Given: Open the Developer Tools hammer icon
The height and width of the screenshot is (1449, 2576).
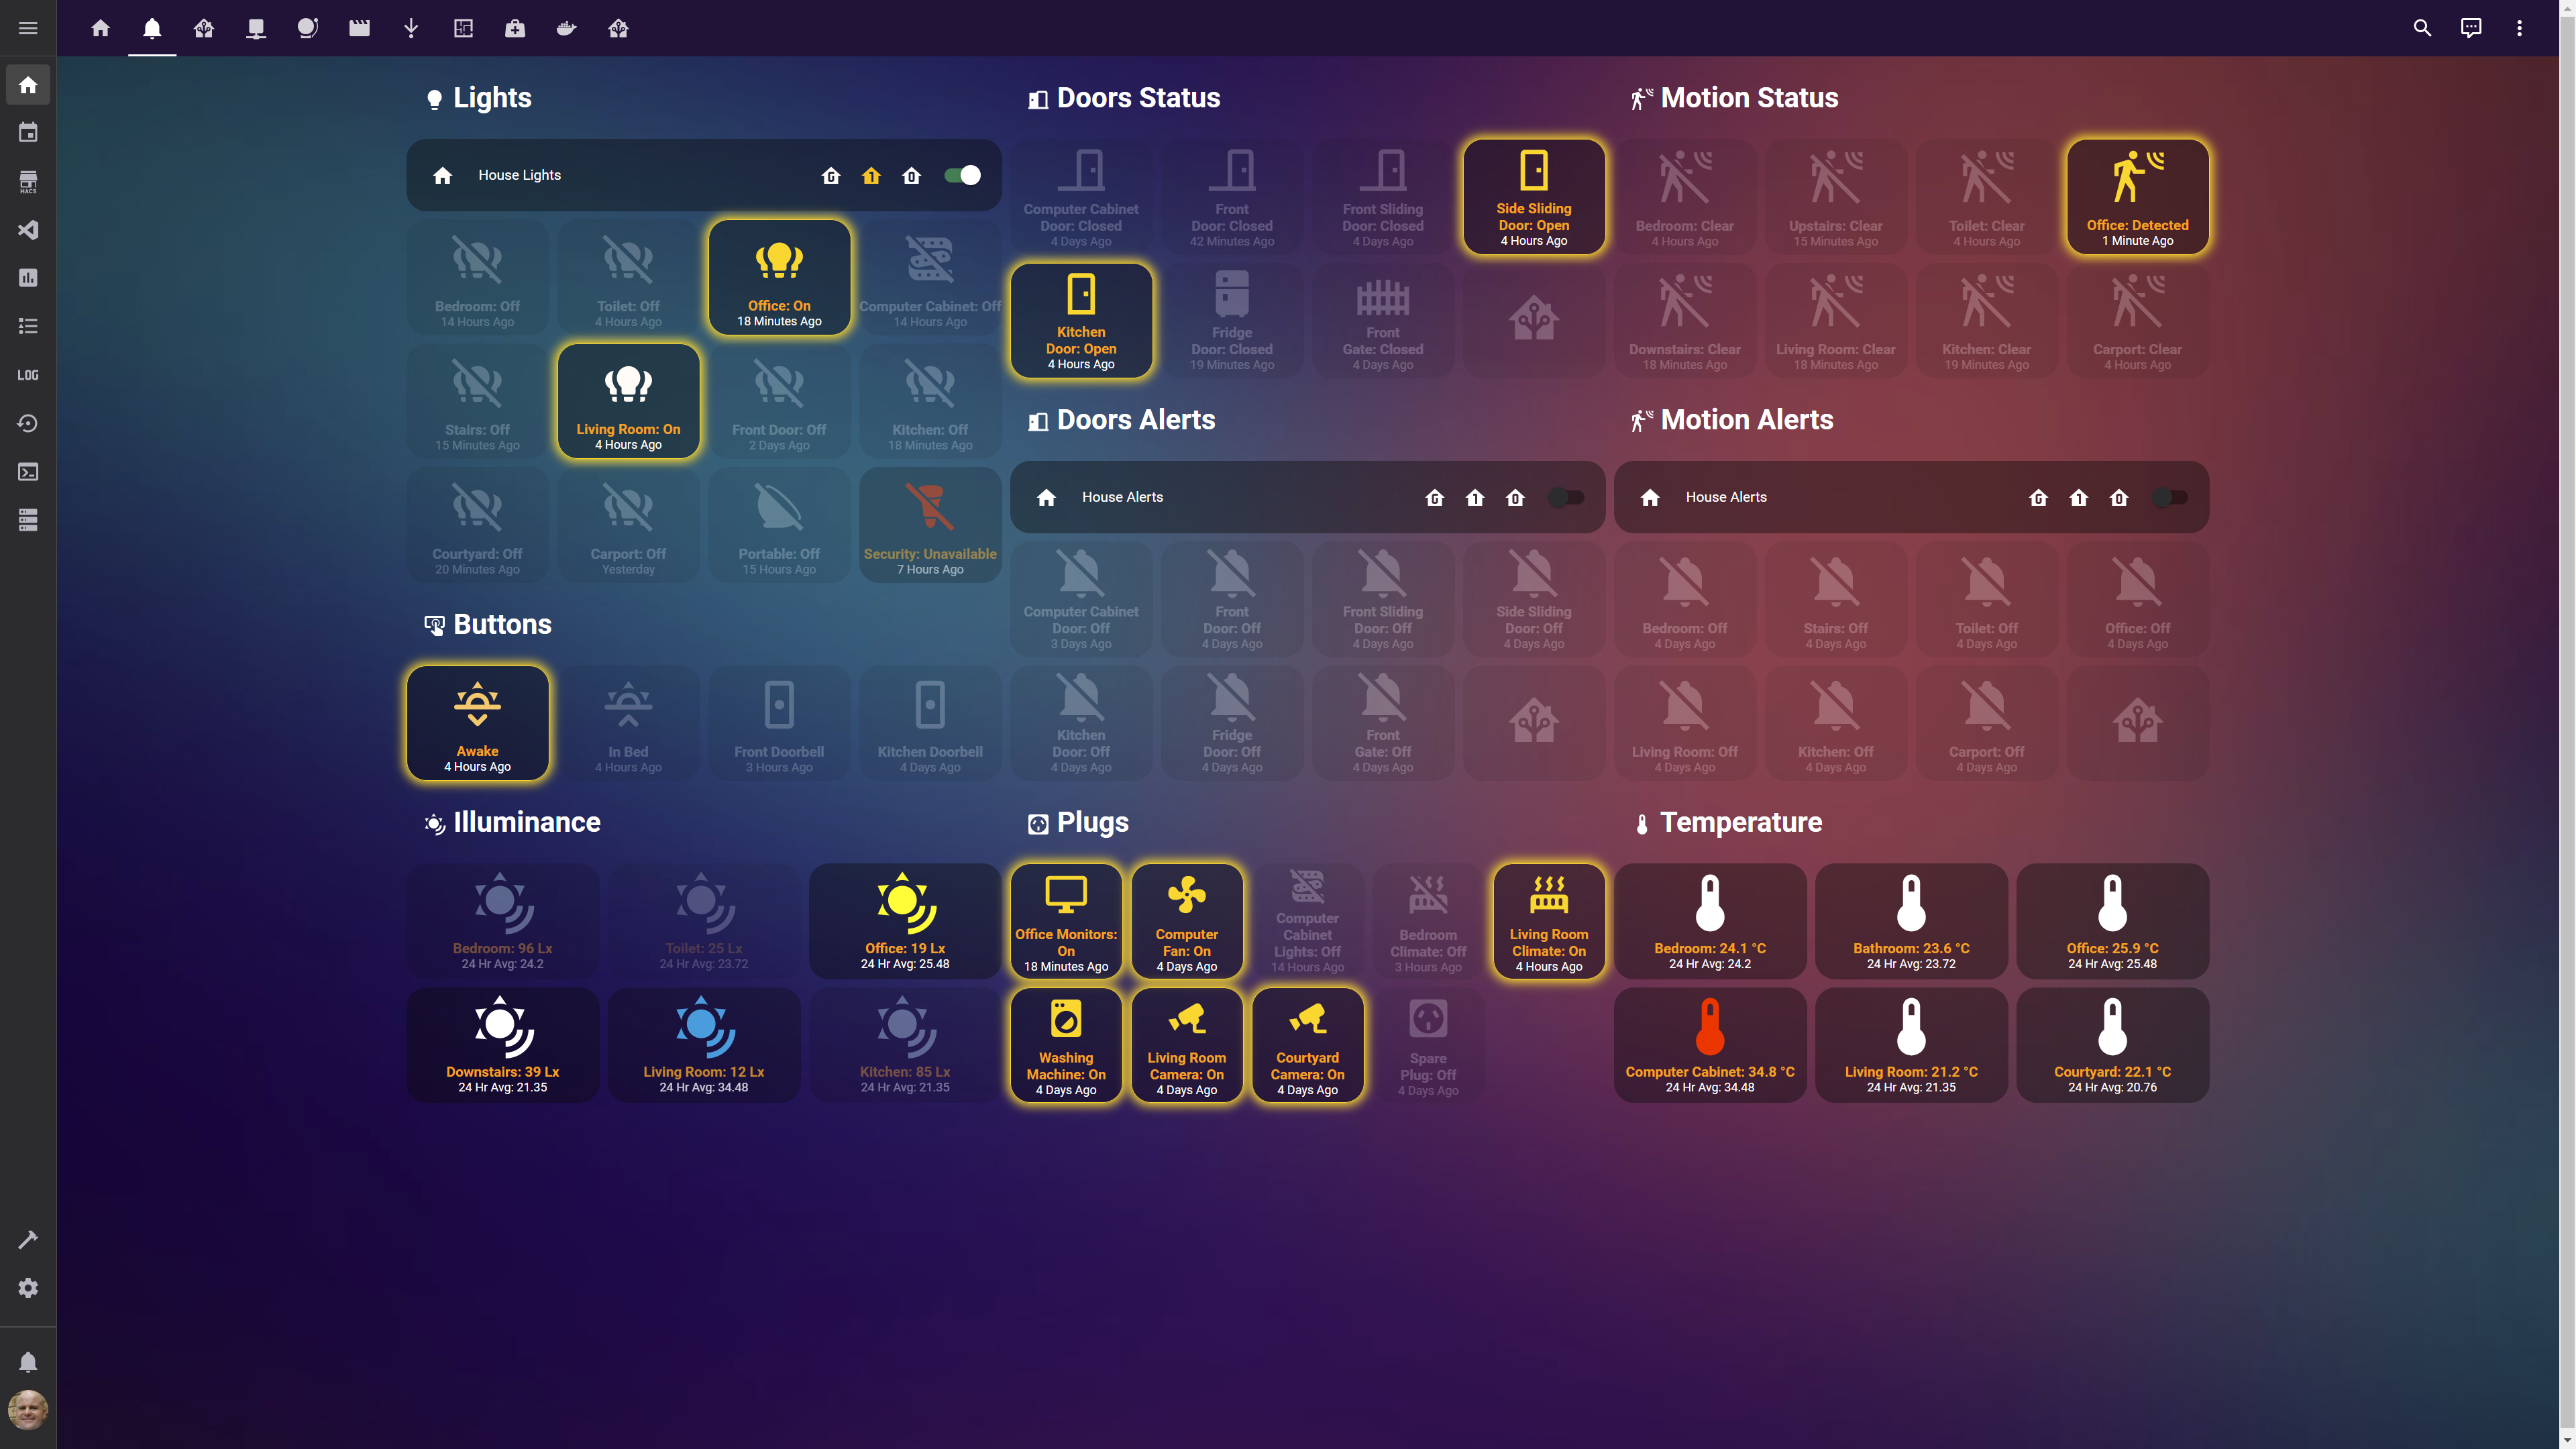Looking at the screenshot, I should click(x=28, y=1239).
